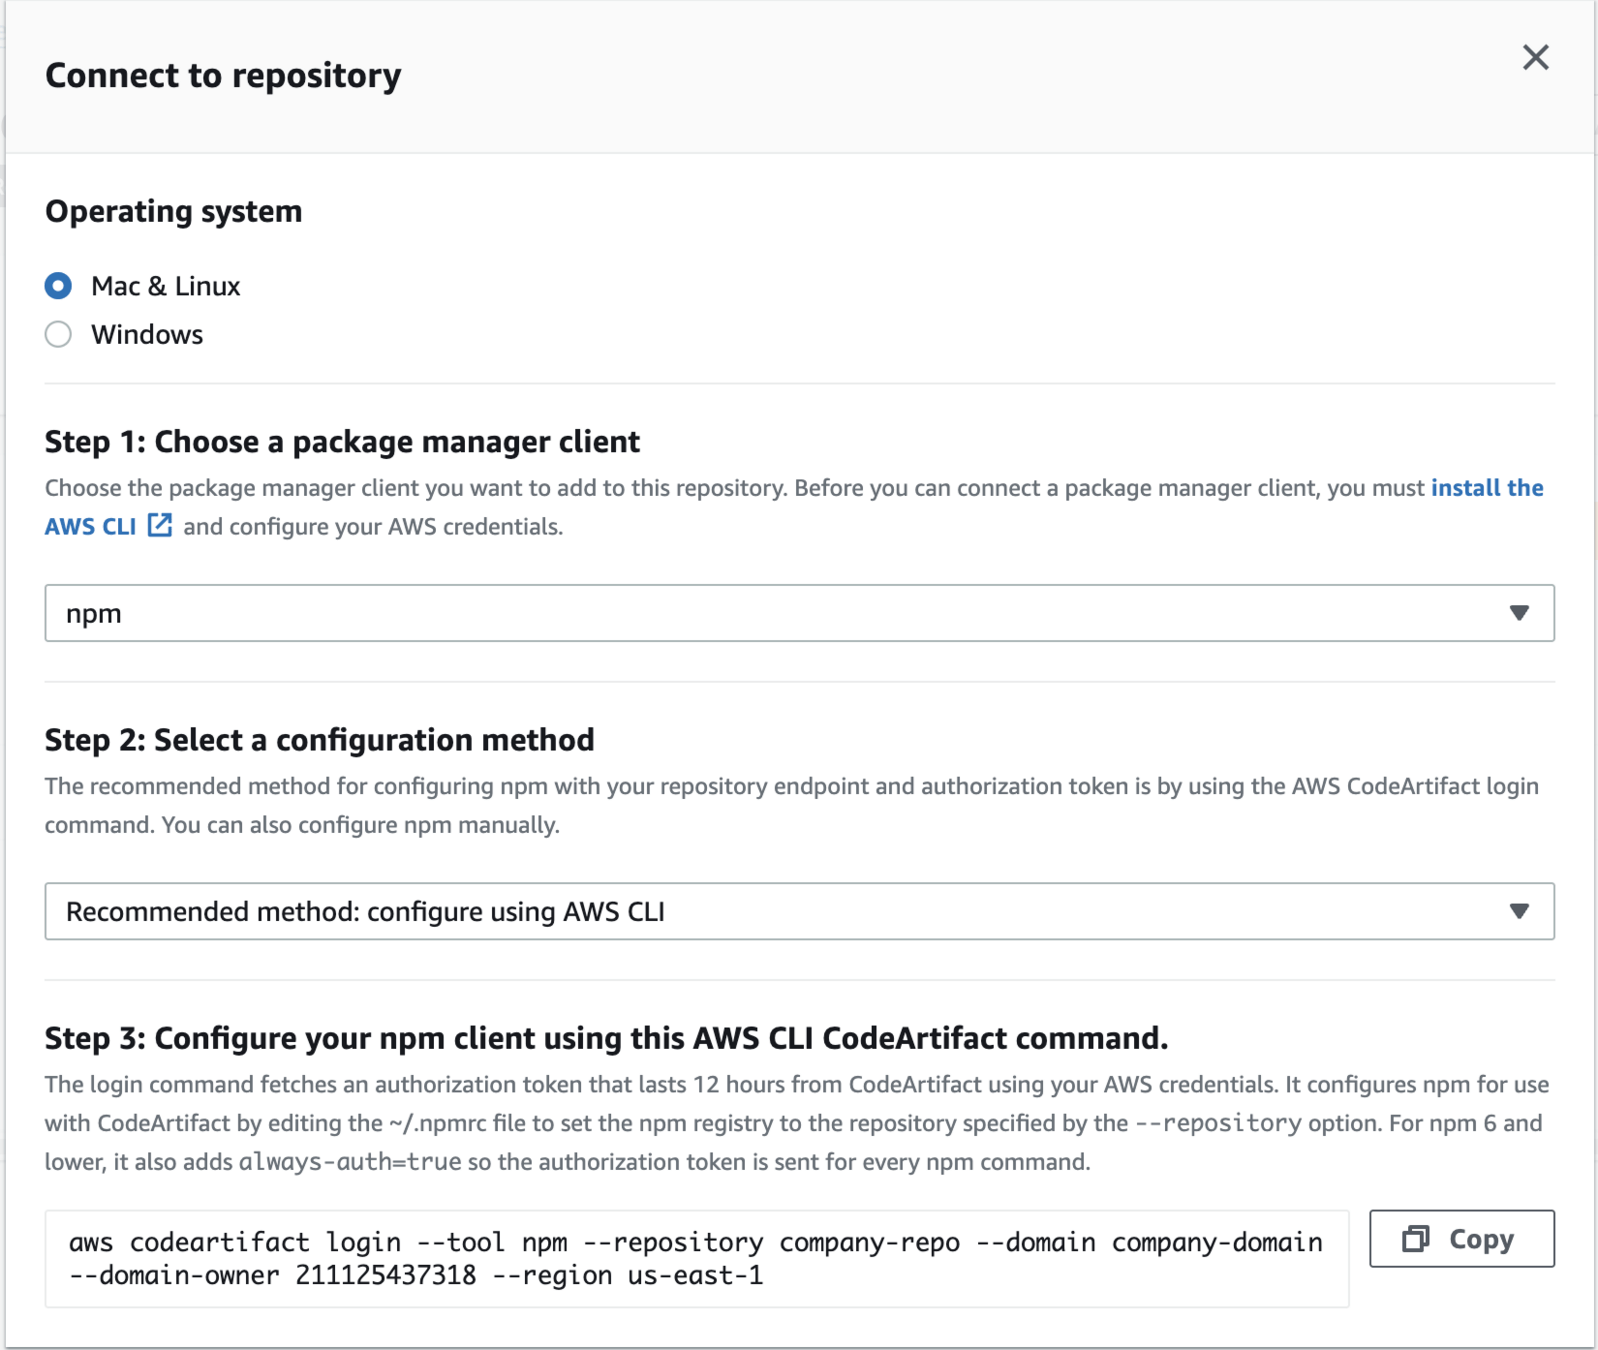Viewport: 1598px width, 1350px height.
Task: Click the Step 1 package manager heading
Action: (342, 442)
